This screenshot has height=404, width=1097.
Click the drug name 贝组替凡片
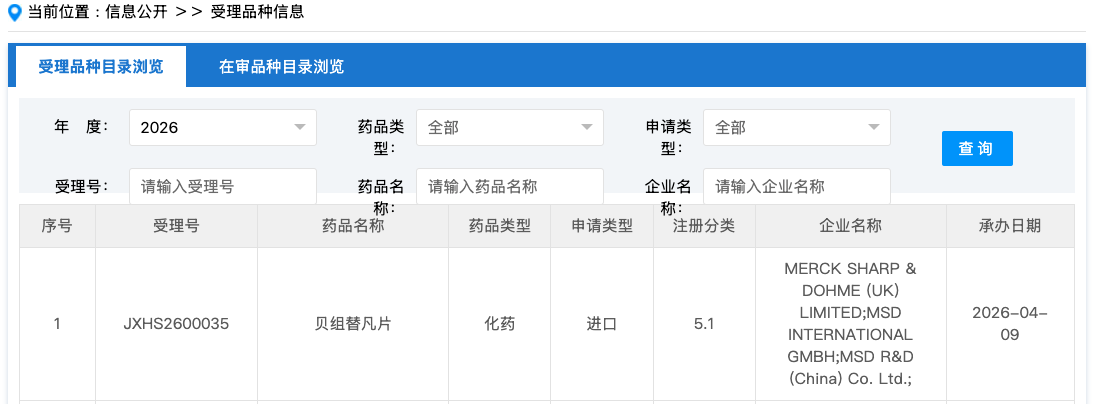pyautogui.click(x=352, y=324)
